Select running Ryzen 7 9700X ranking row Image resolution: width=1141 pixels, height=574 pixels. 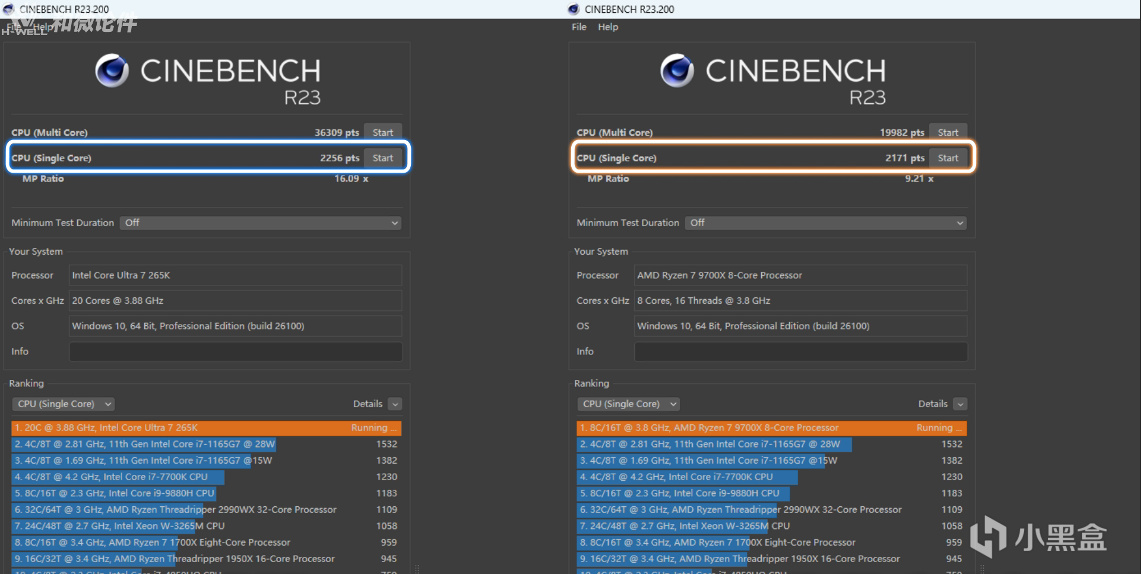[x=772, y=428]
